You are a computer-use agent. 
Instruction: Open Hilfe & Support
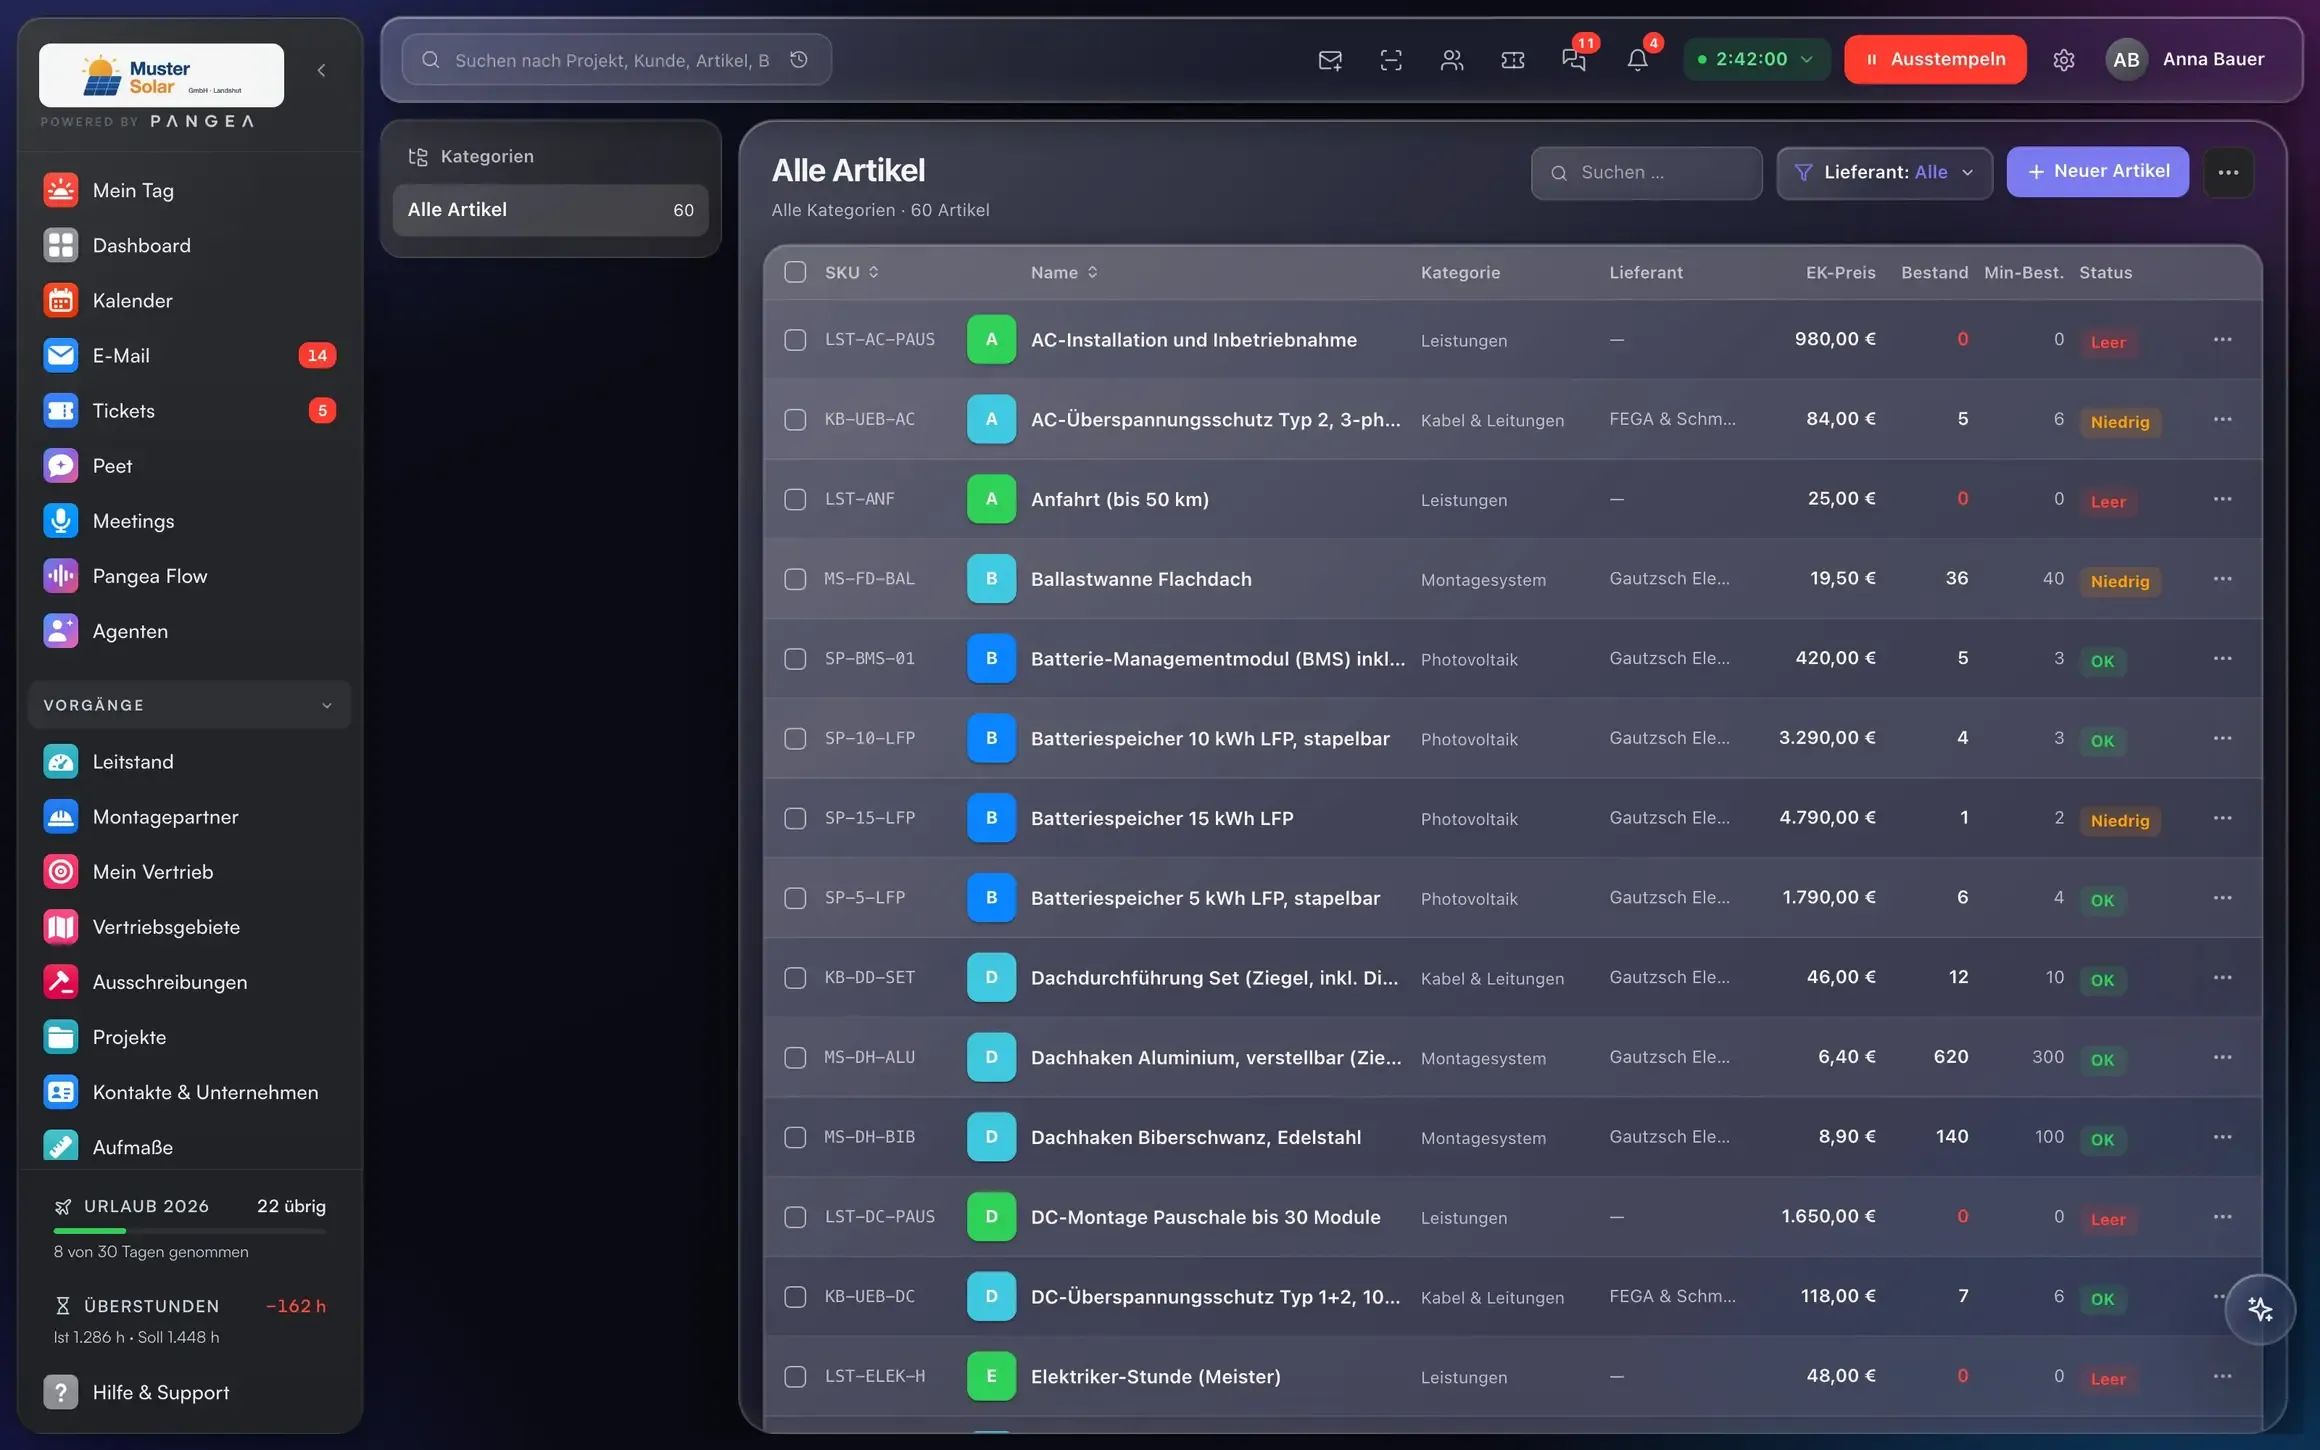(189, 1392)
